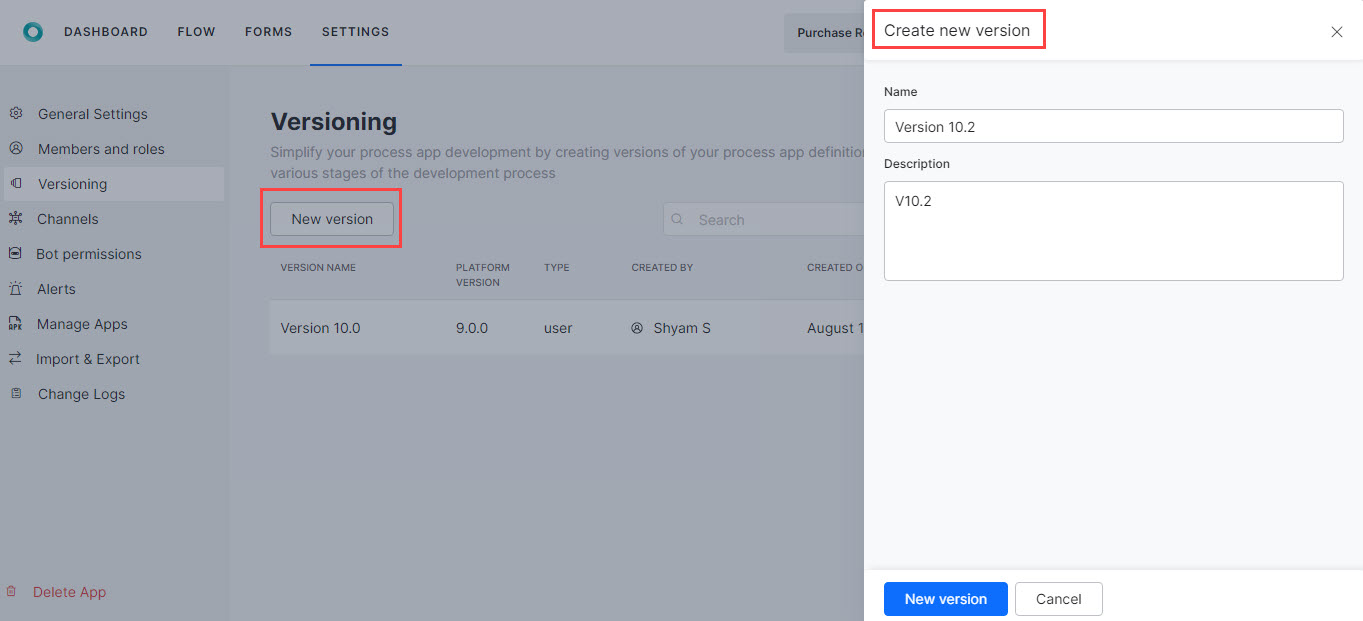Screen dimensions: 1363x621
Task: Click the Bot permissions robot icon
Action: (x=16, y=253)
